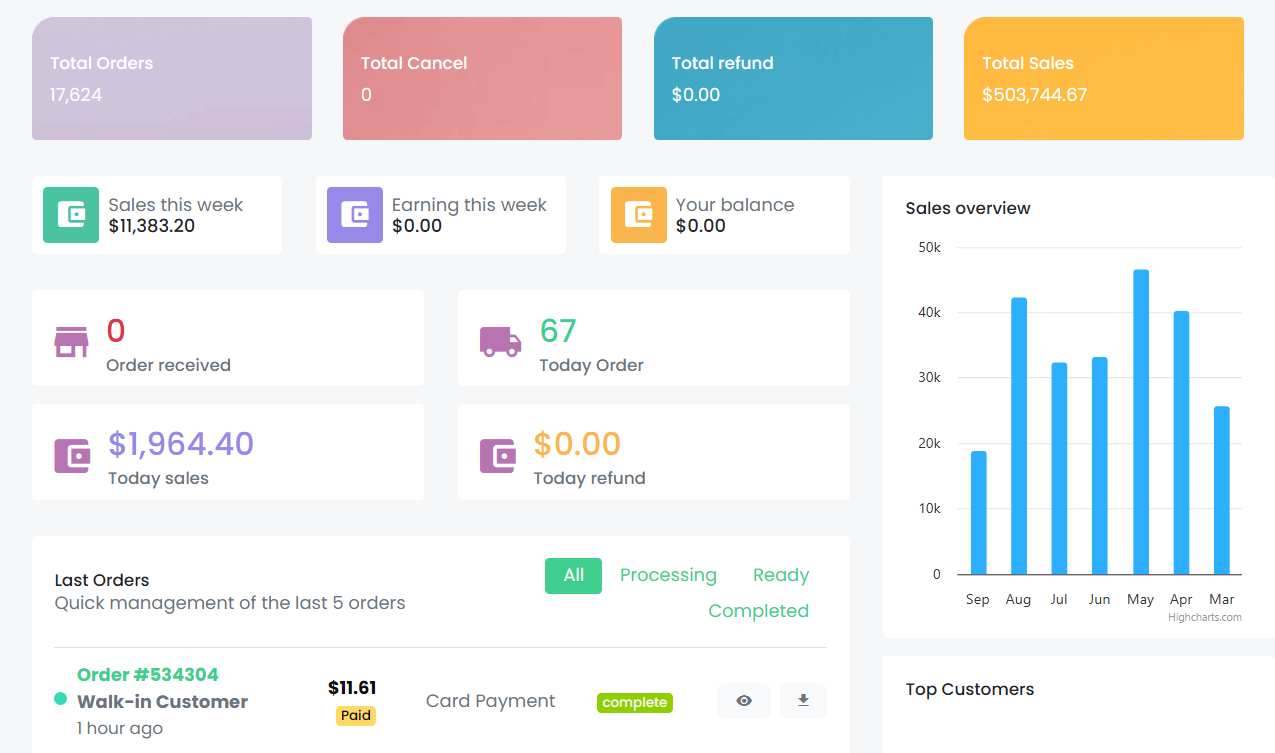Click the Today sales wallet icon
The height and width of the screenshot is (753, 1275).
point(72,455)
